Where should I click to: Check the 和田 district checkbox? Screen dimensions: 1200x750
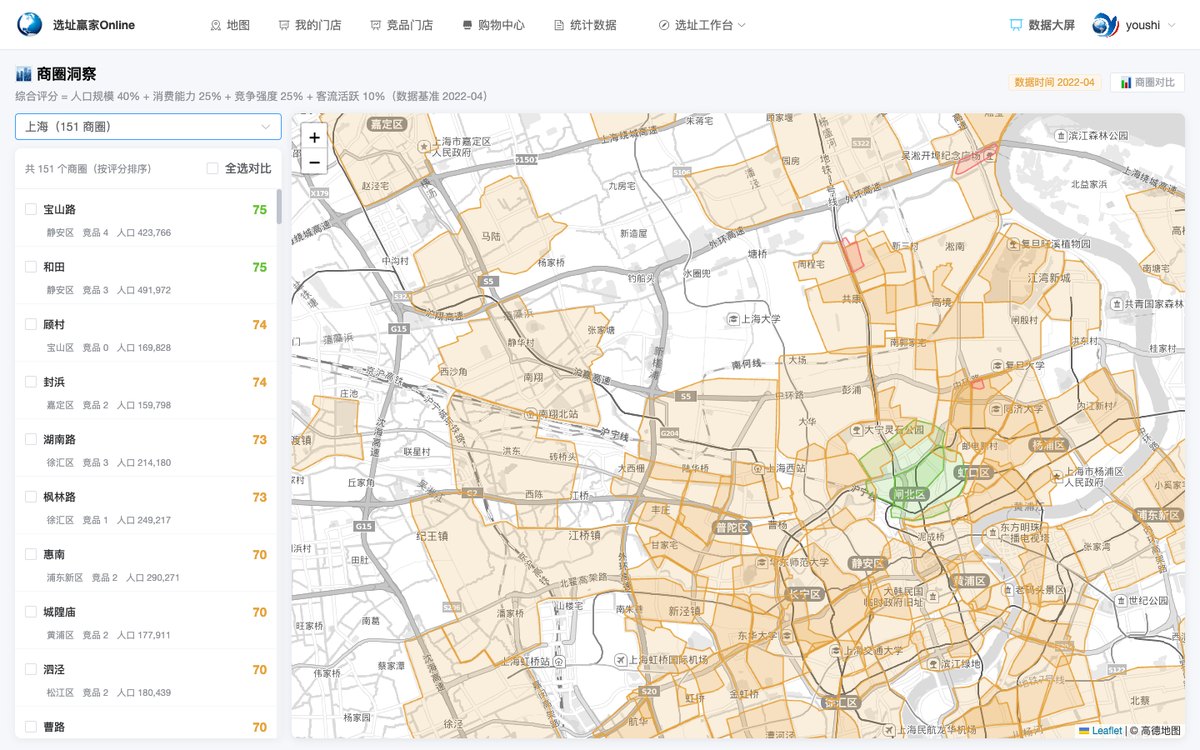tap(31, 267)
